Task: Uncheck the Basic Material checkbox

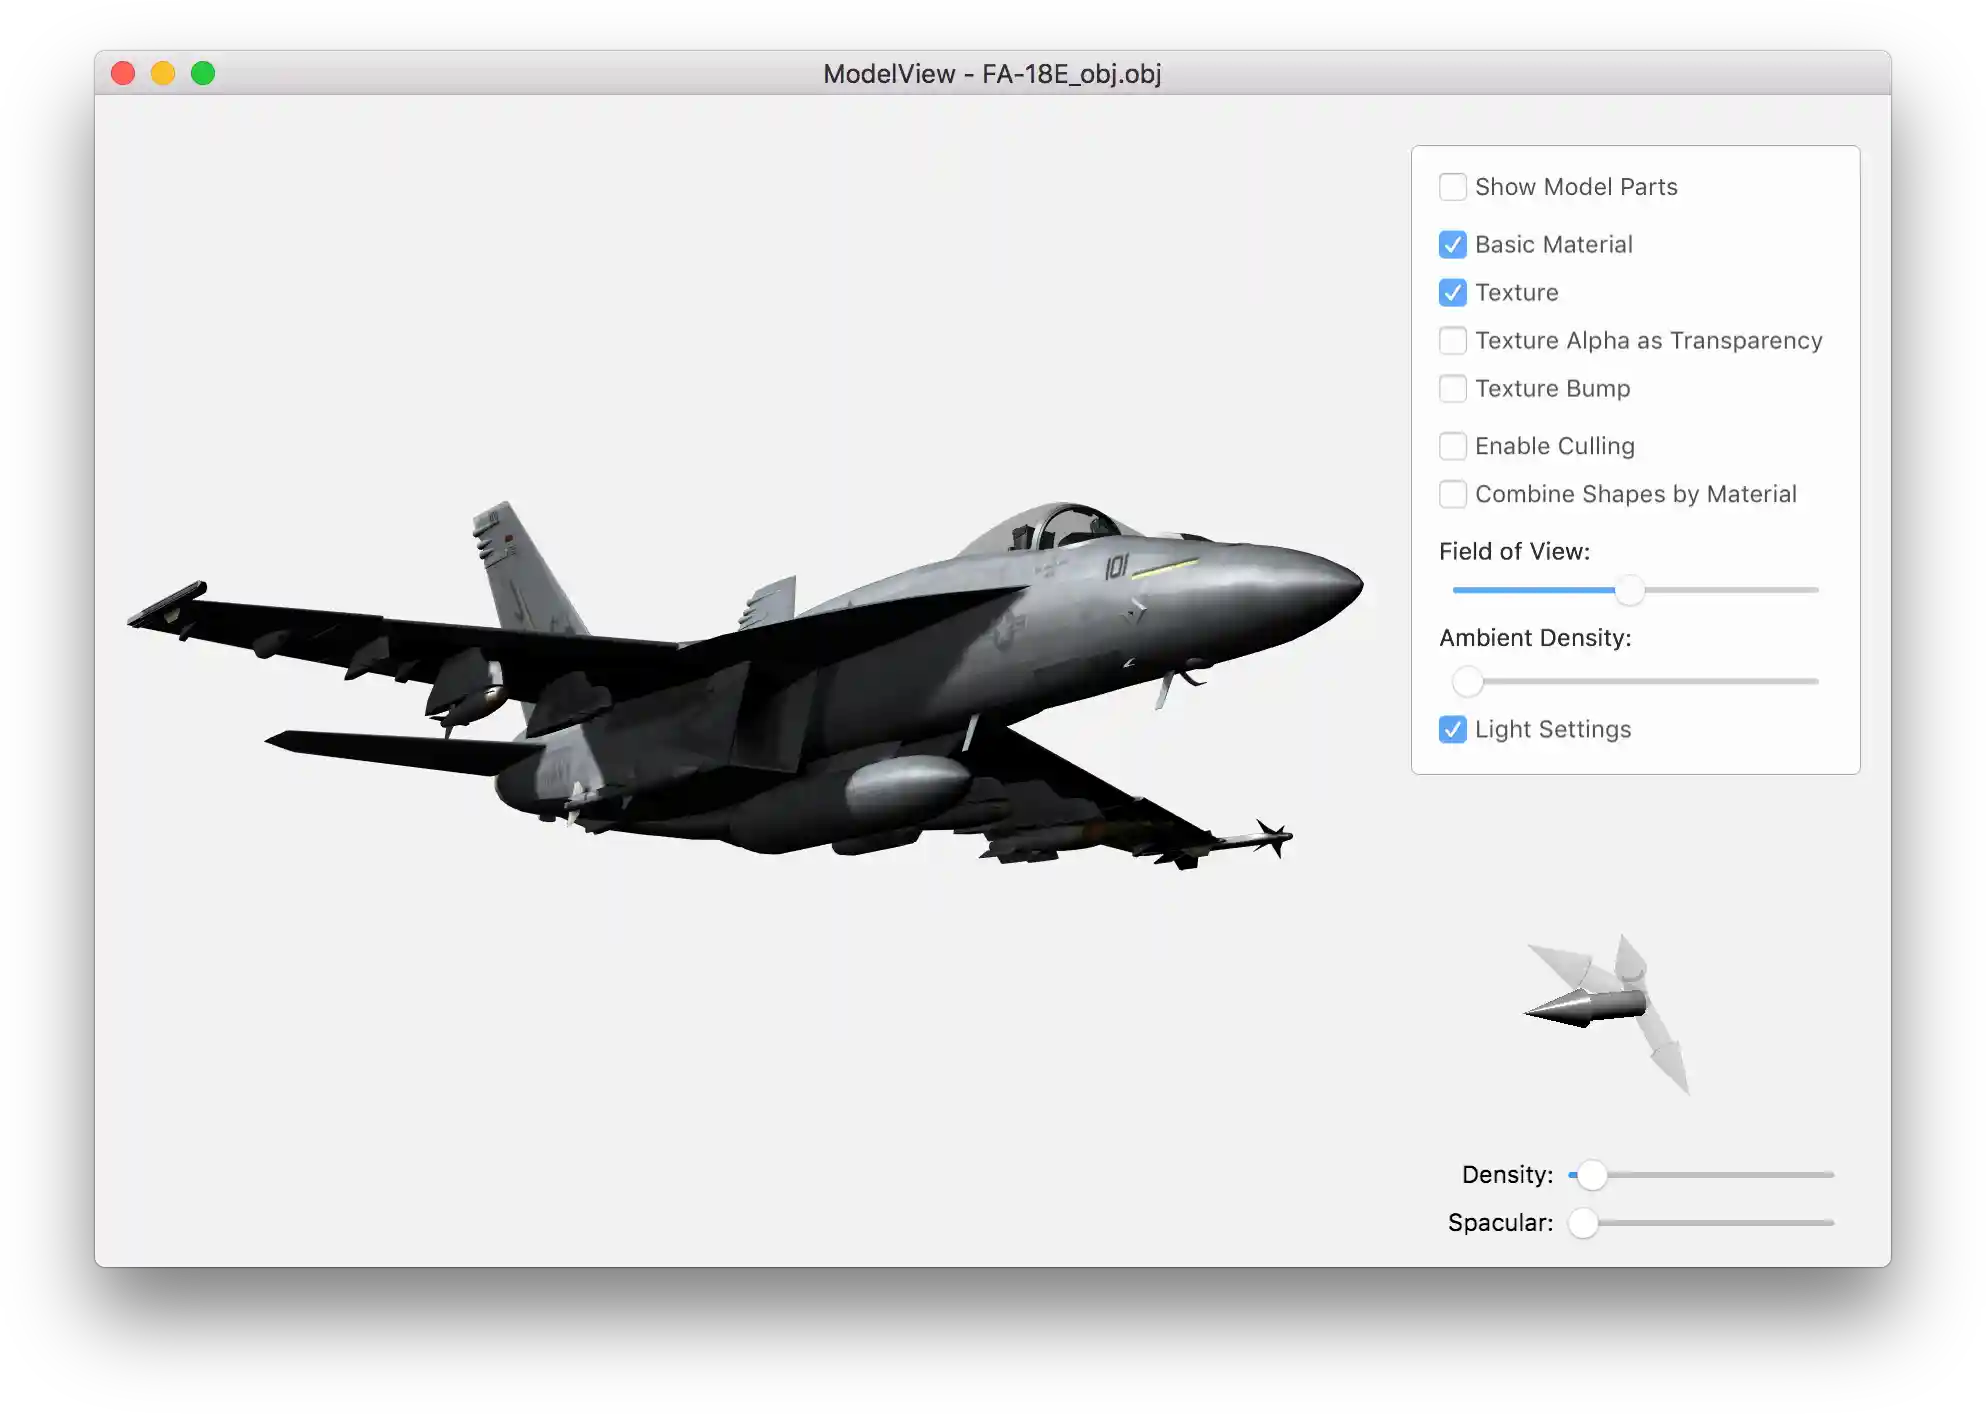Action: click(x=1452, y=245)
